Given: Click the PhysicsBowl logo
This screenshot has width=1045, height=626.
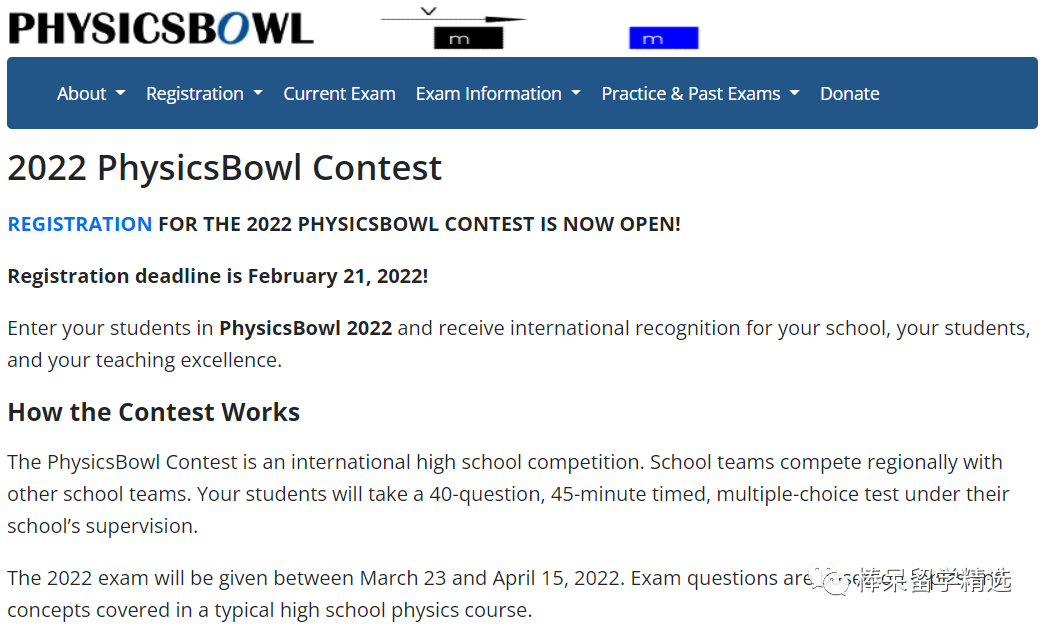Looking at the screenshot, I should [x=161, y=29].
